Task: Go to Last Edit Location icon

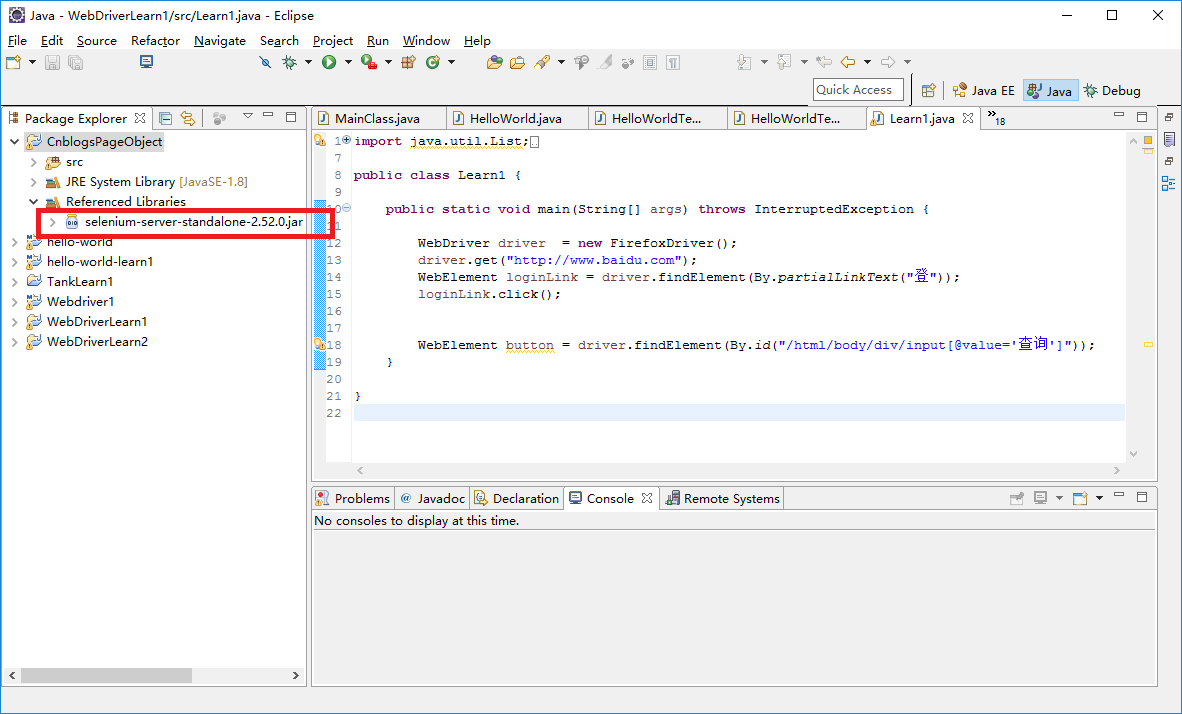Action: [824, 63]
